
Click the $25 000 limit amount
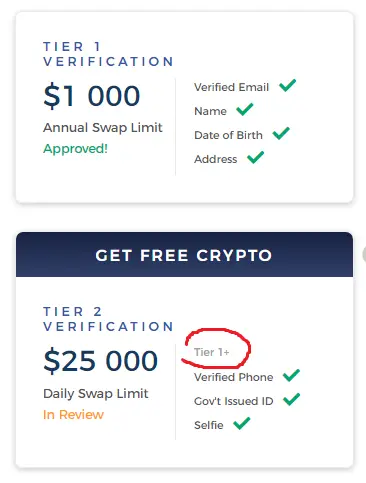click(101, 361)
